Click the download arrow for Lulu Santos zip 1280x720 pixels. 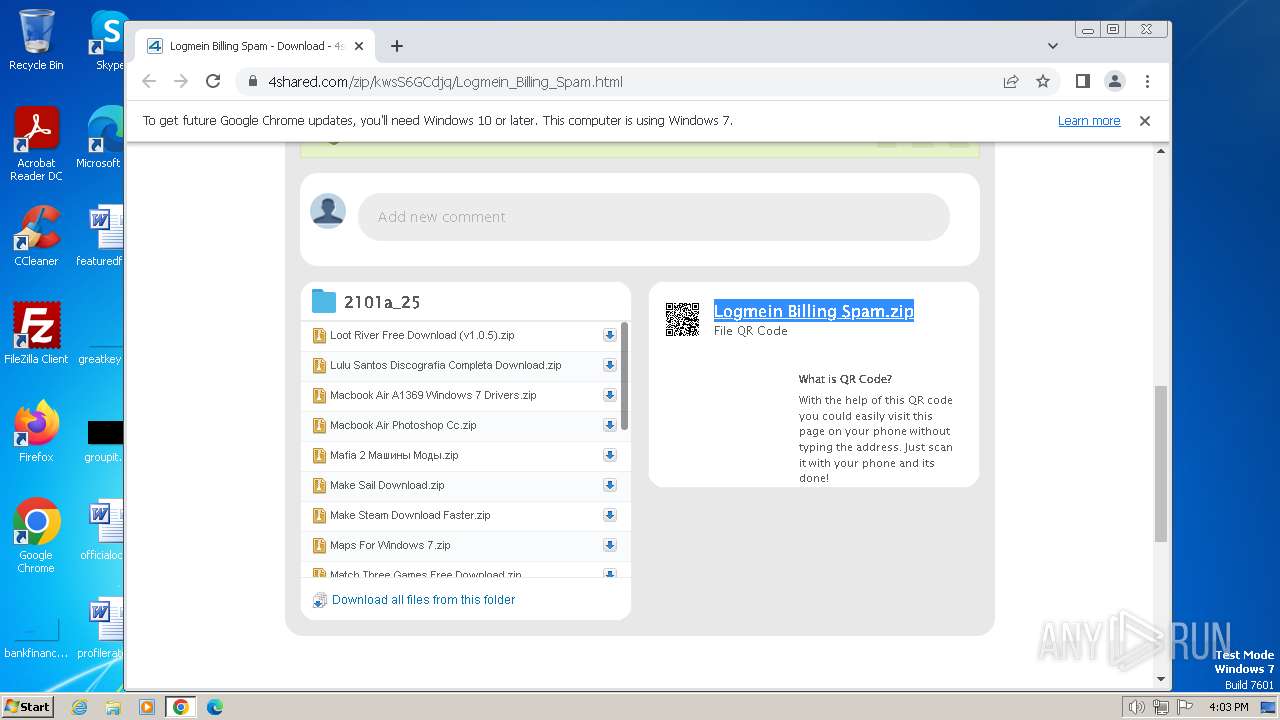[609, 365]
